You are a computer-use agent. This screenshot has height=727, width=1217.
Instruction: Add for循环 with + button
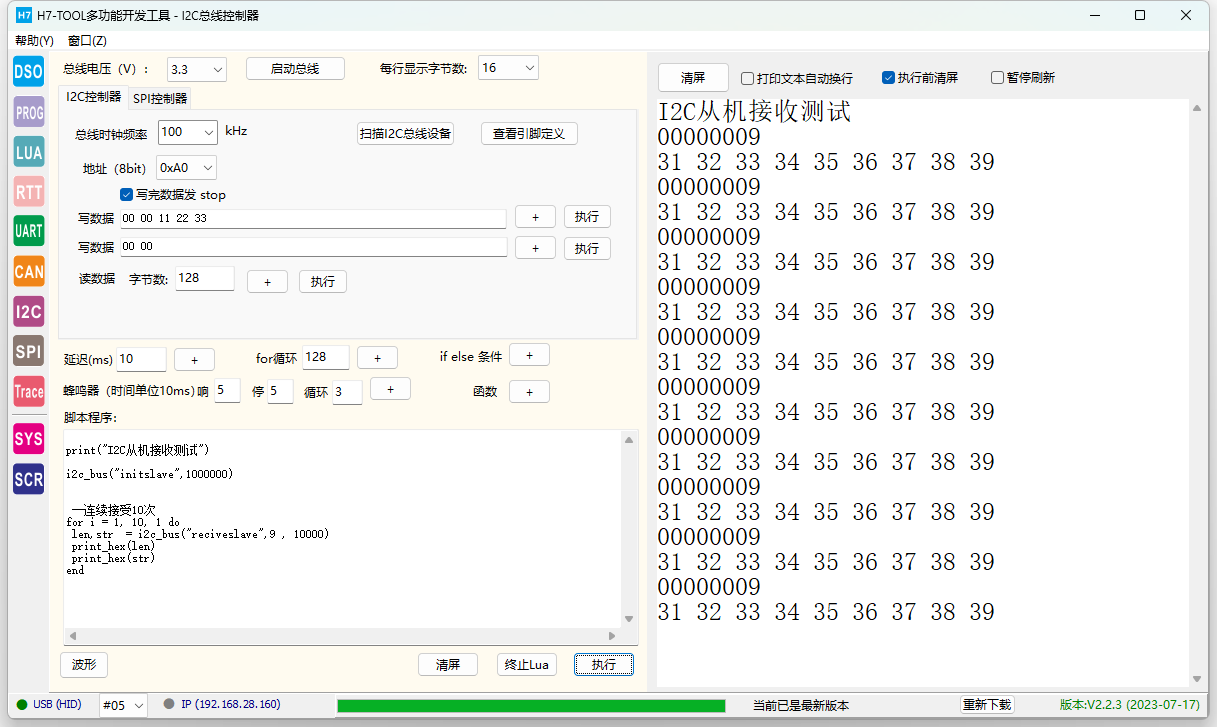(377, 358)
